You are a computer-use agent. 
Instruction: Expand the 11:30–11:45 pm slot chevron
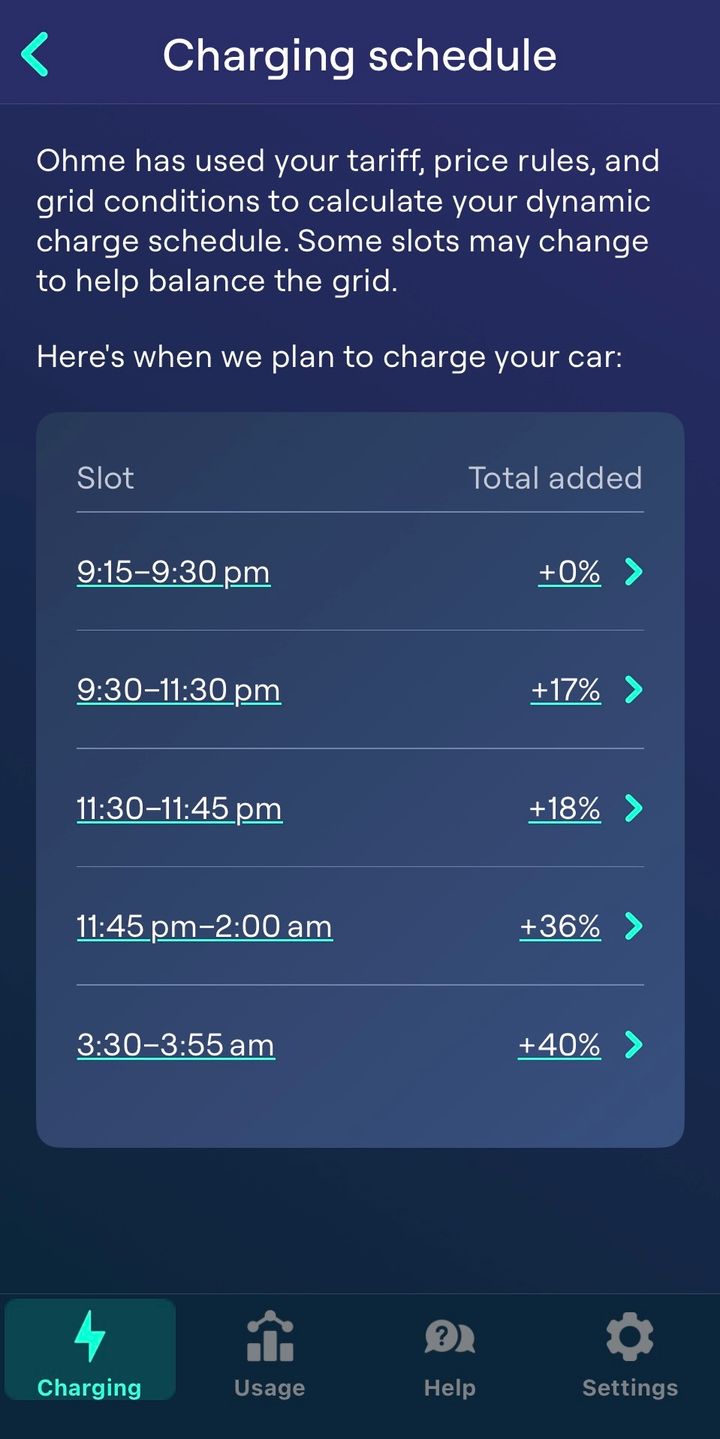633,808
